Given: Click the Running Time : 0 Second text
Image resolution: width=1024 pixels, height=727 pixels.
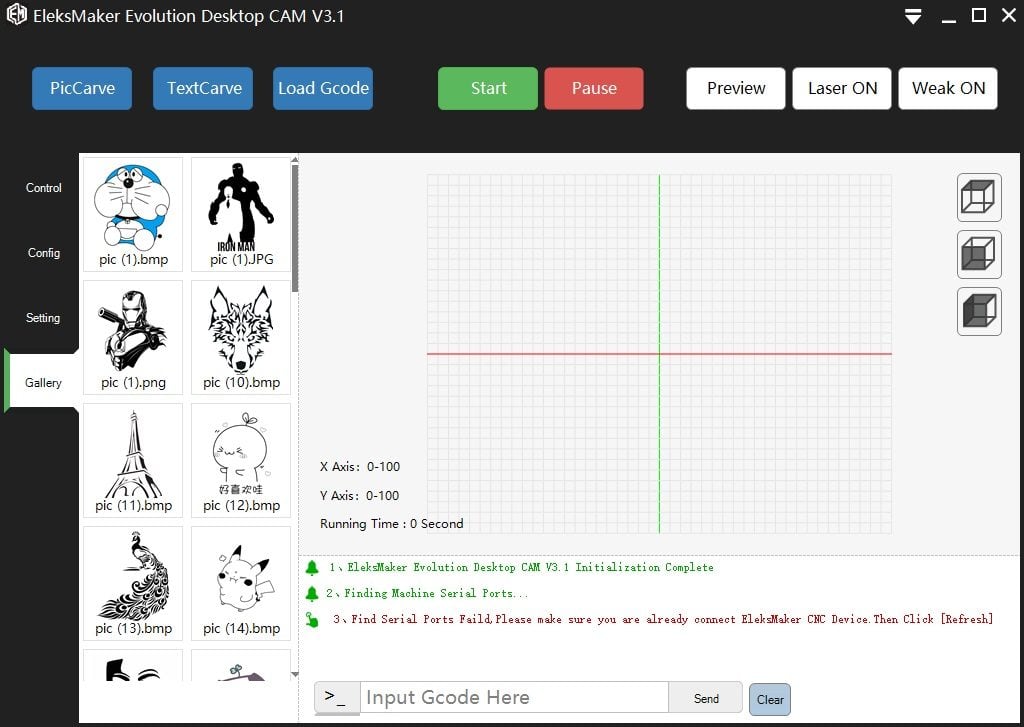Looking at the screenshot, I should (392, 524).
